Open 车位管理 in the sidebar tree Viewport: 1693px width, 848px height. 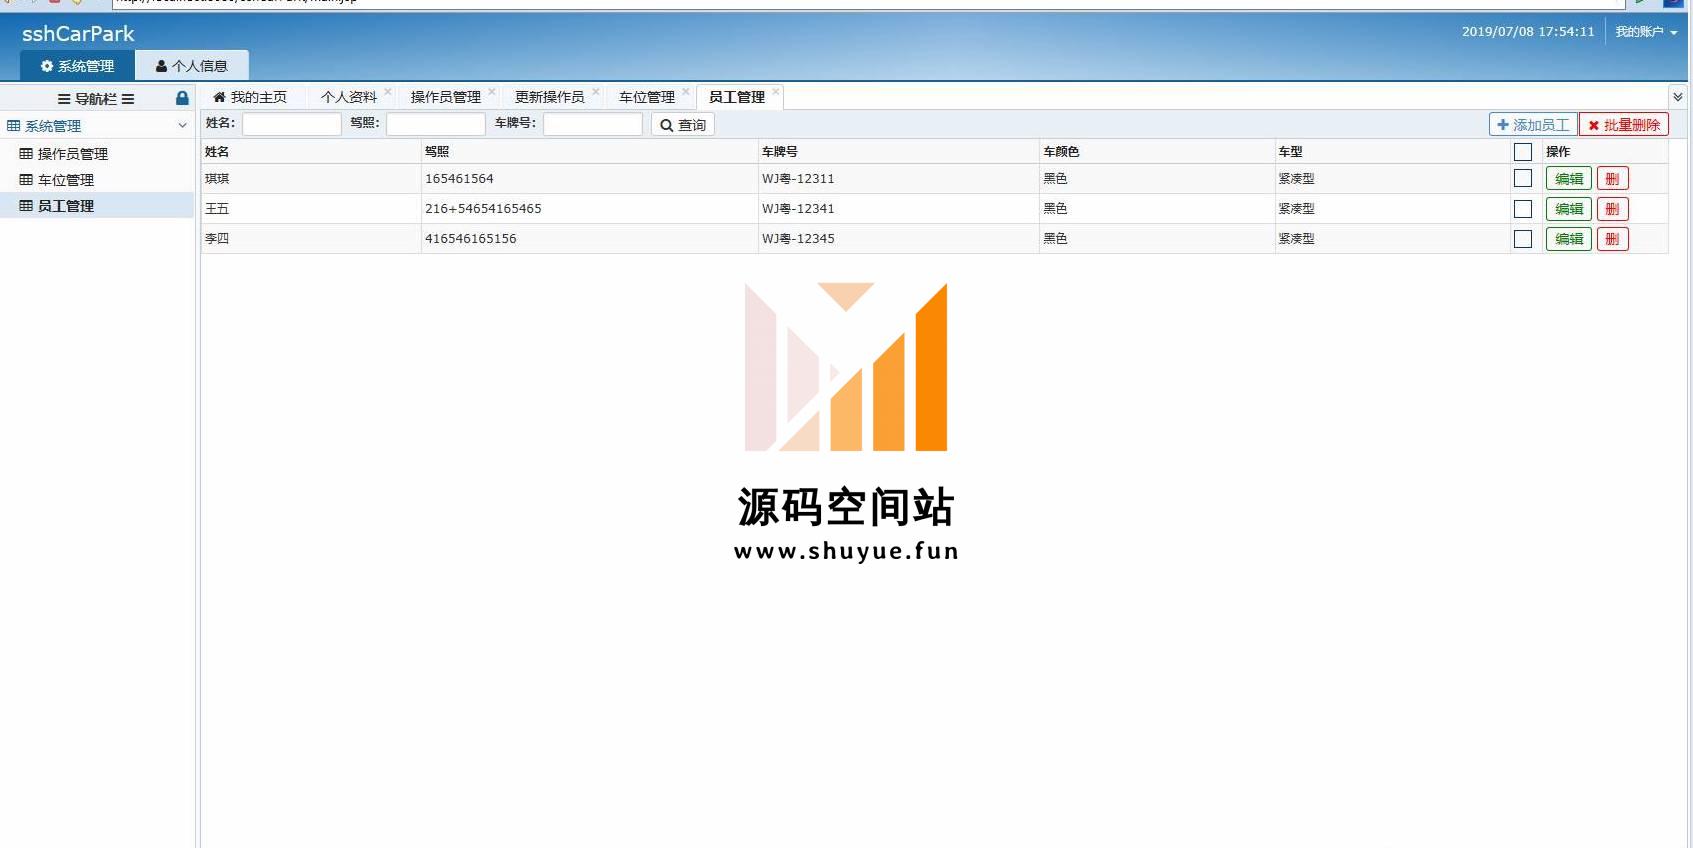click(x=66, y=180)
